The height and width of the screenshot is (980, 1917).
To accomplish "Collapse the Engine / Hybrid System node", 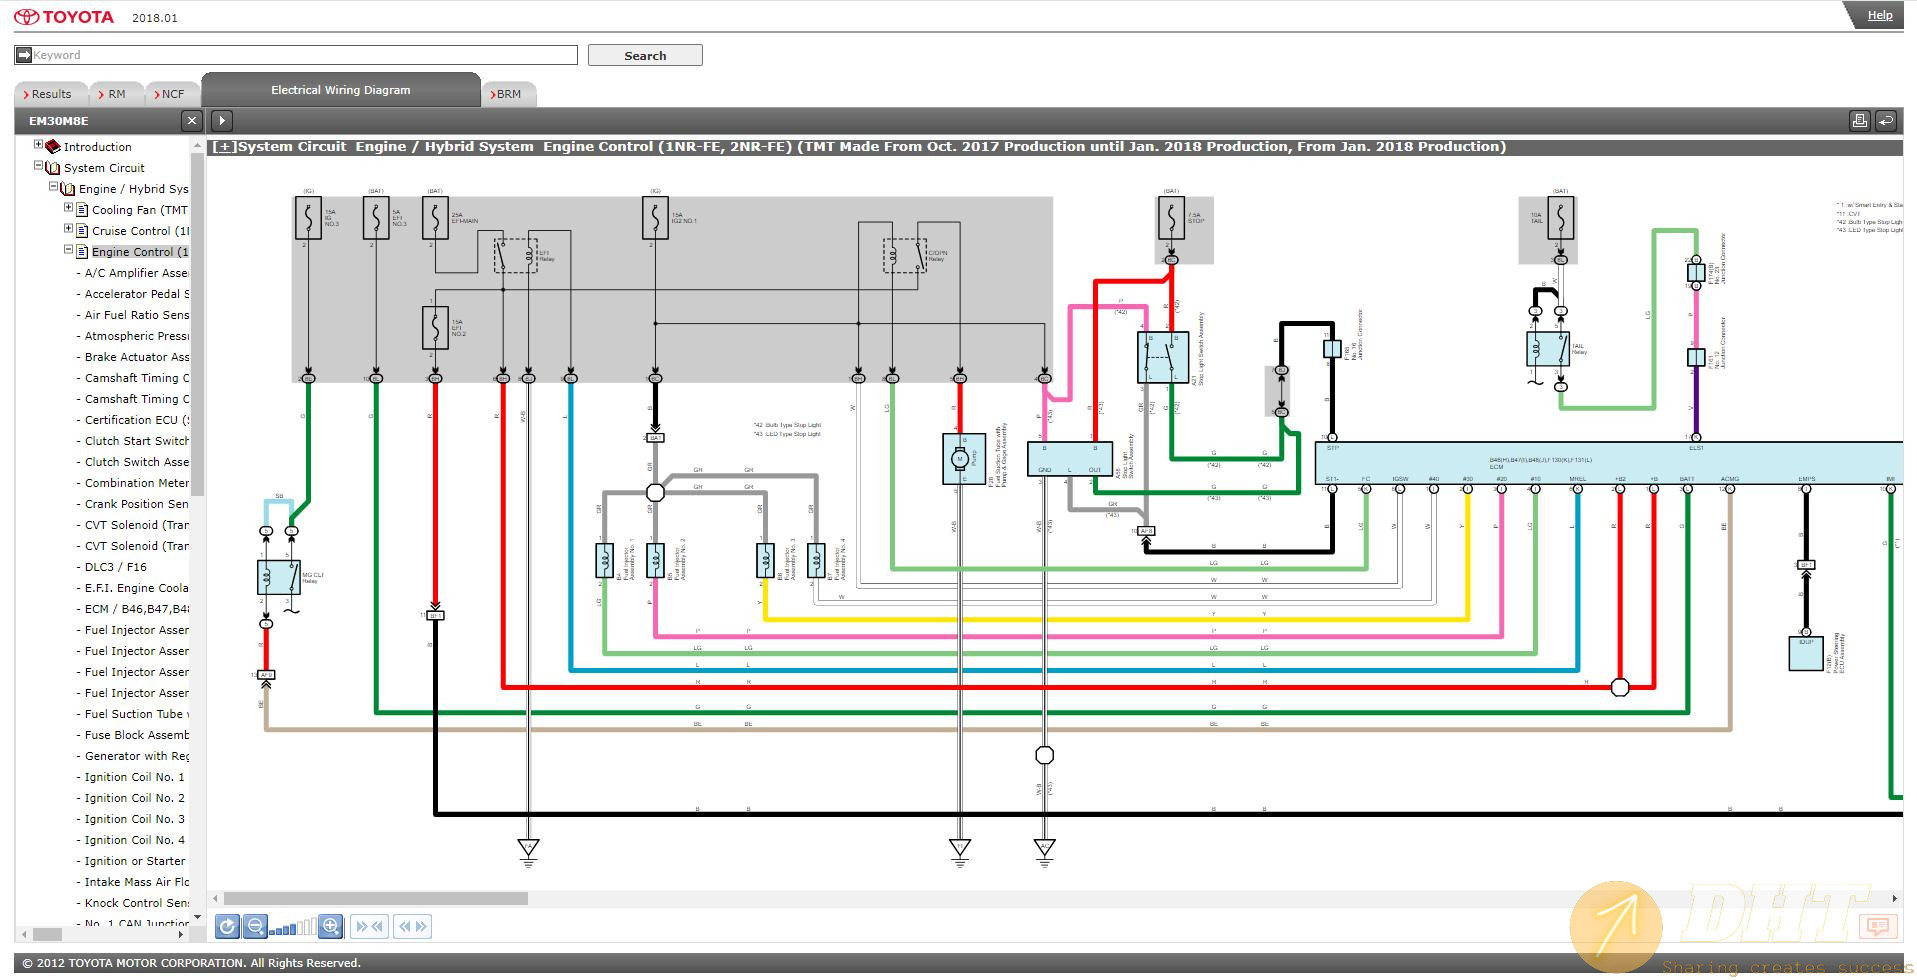I will [x=53, y=187].
